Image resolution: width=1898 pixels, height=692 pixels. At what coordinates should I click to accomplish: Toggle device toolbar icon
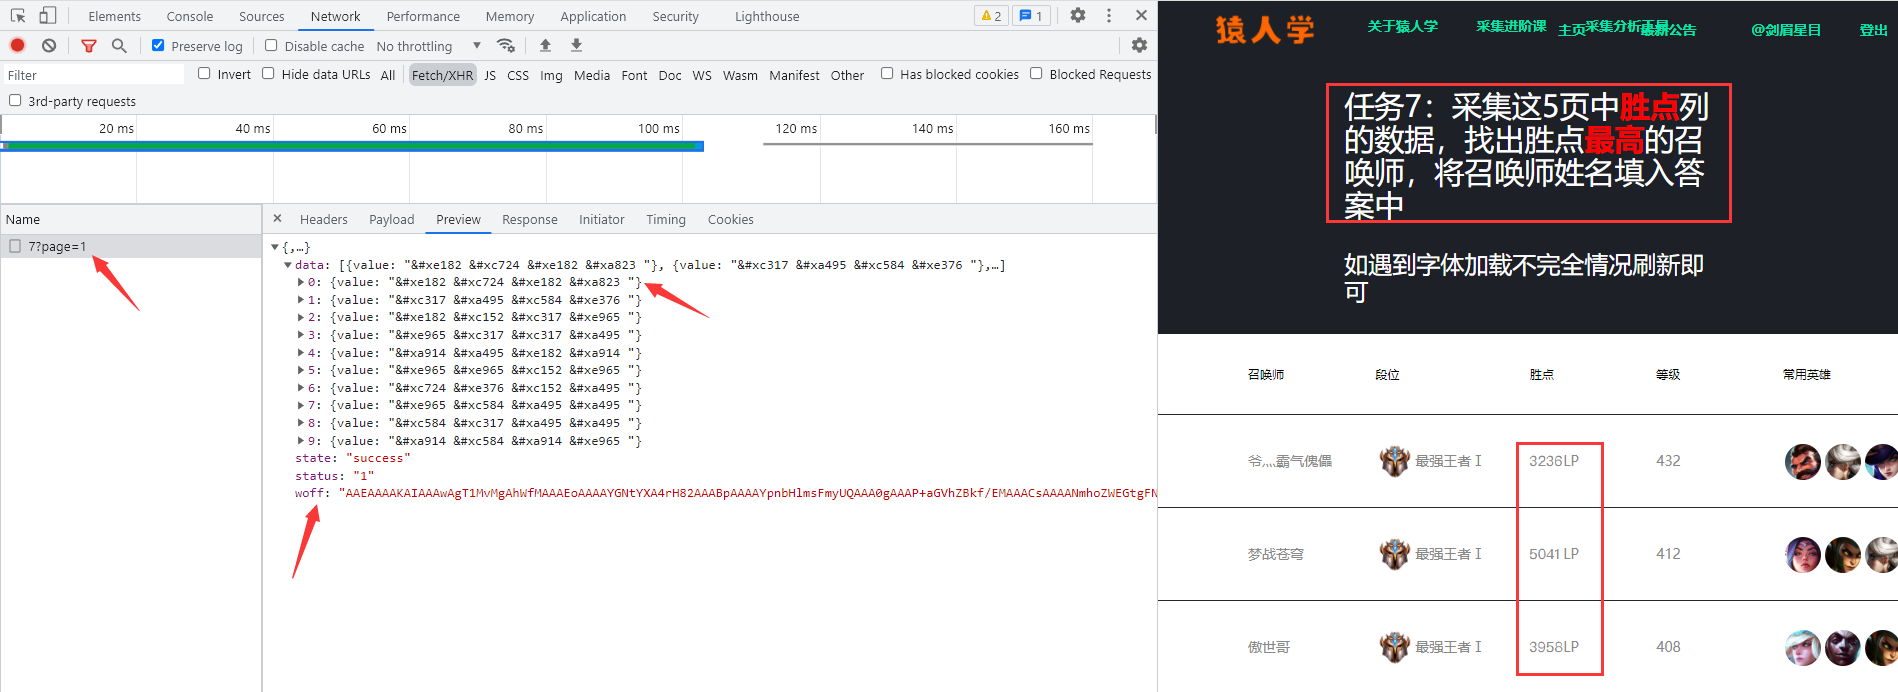(x=47, y=15)
